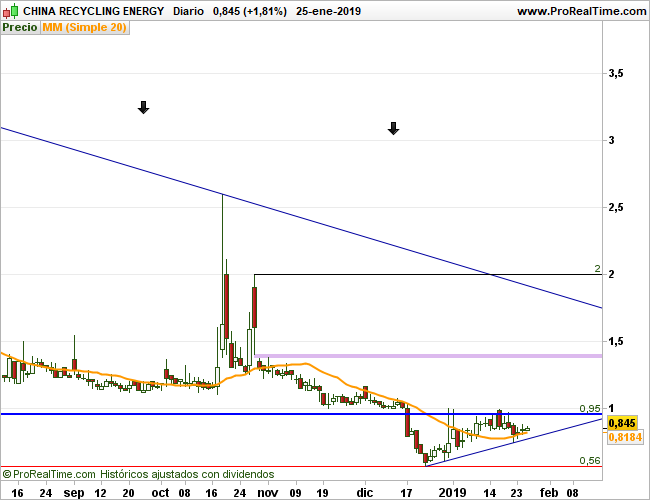
Task: Select the red horizontal 0,56 support line
Action: point(301,466)
